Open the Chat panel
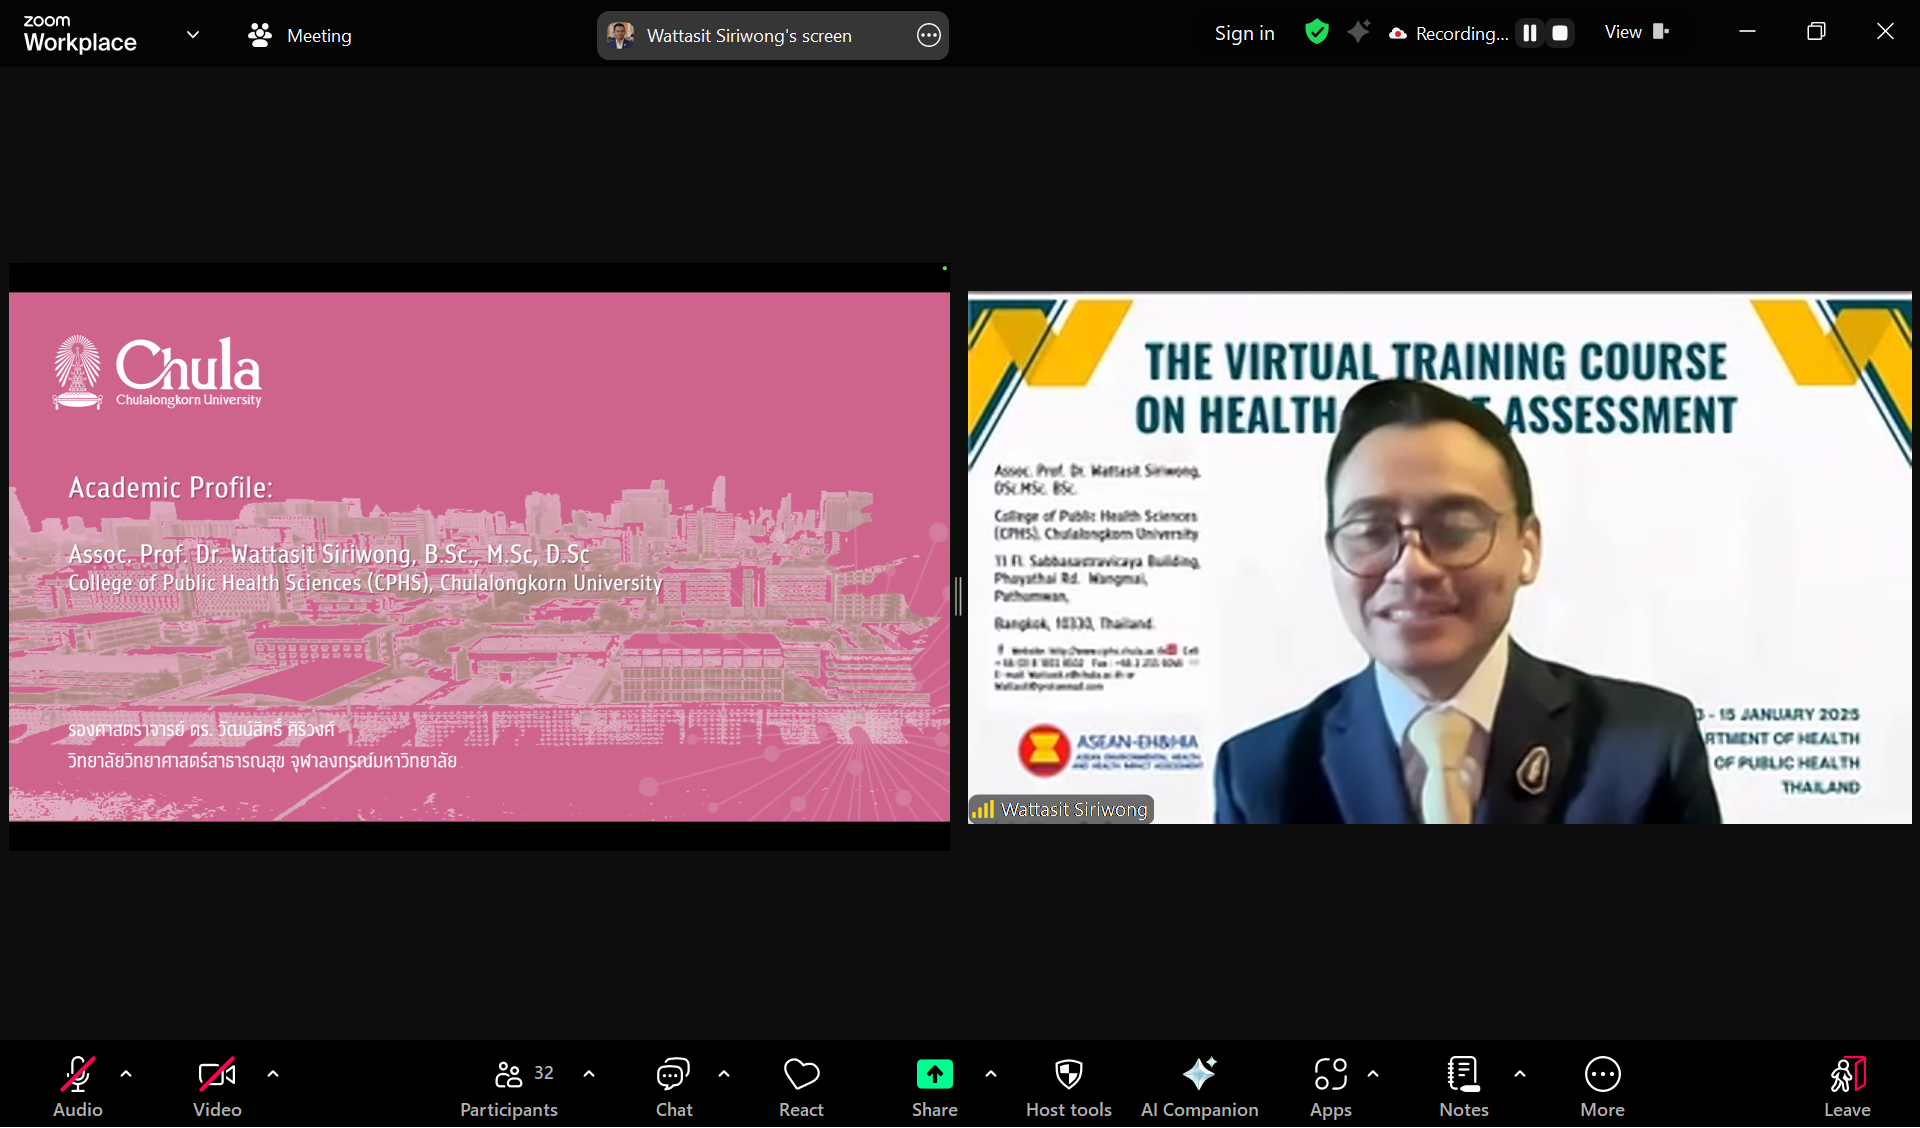Viewport: 1920px width, 1128px height. point(673,1075)
